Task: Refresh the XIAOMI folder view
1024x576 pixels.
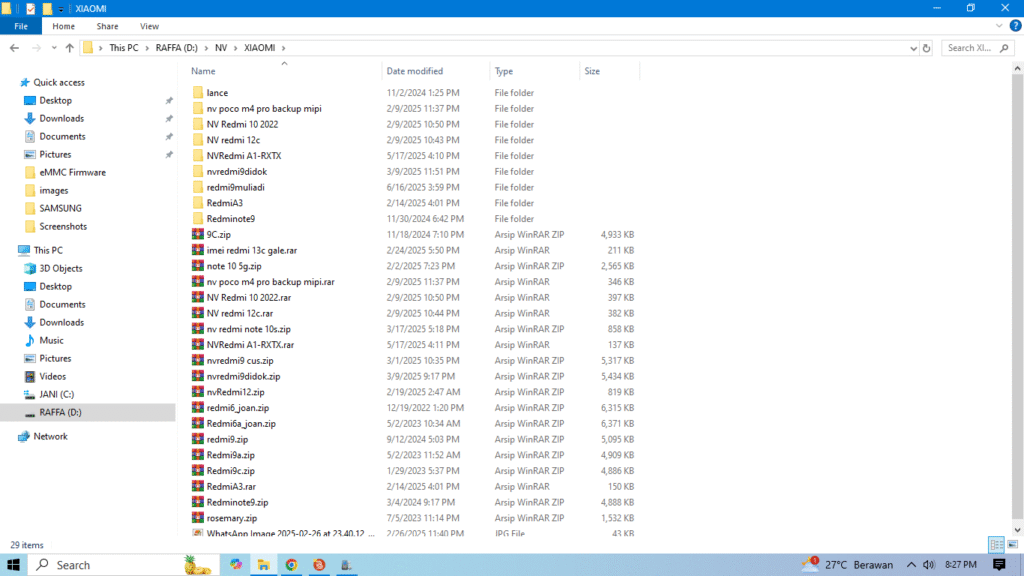Action: [926, 48]
